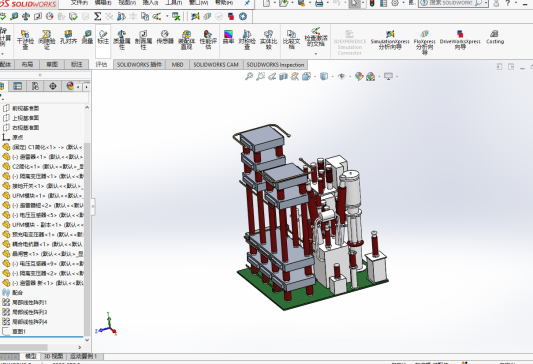Switch to the MBD ribbon tab

(177, 64)
